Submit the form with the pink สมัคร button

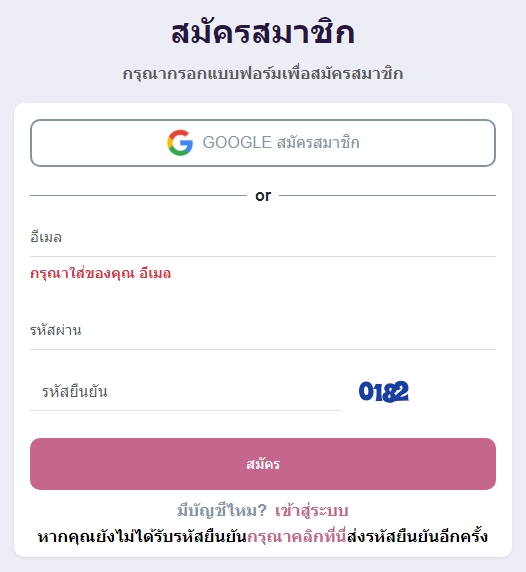[x=263, y=464]
